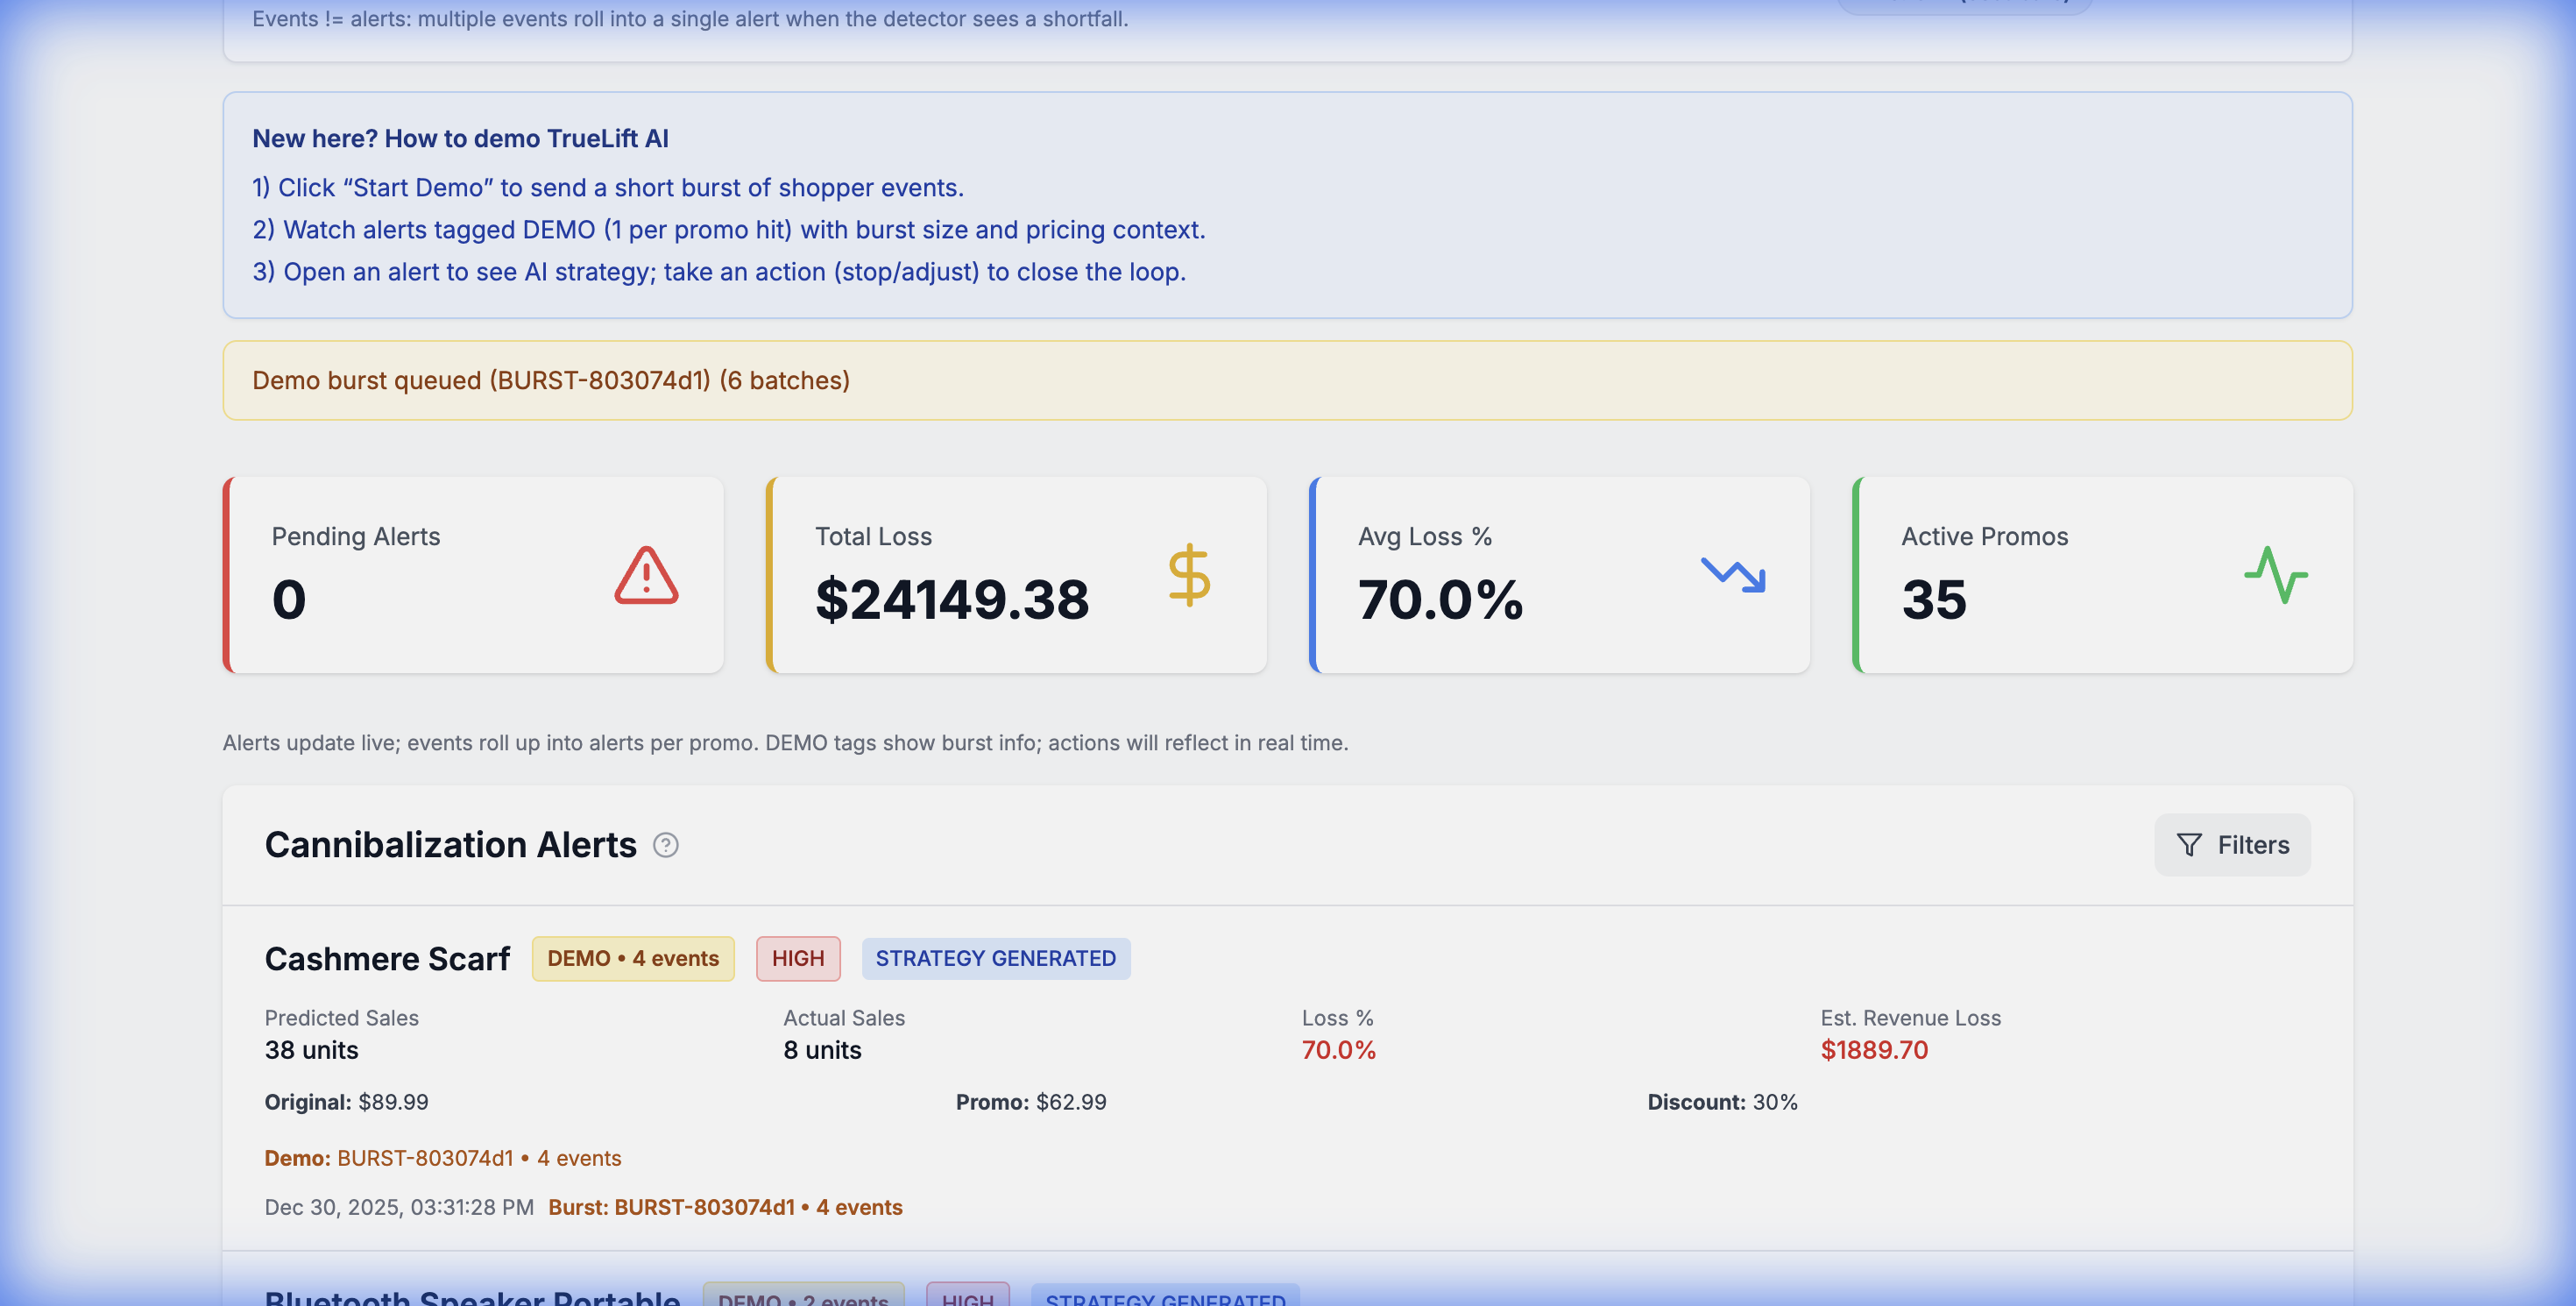Click the Burst: BURST-803074d1 label at alert bottom

(x=725, y=1207)
